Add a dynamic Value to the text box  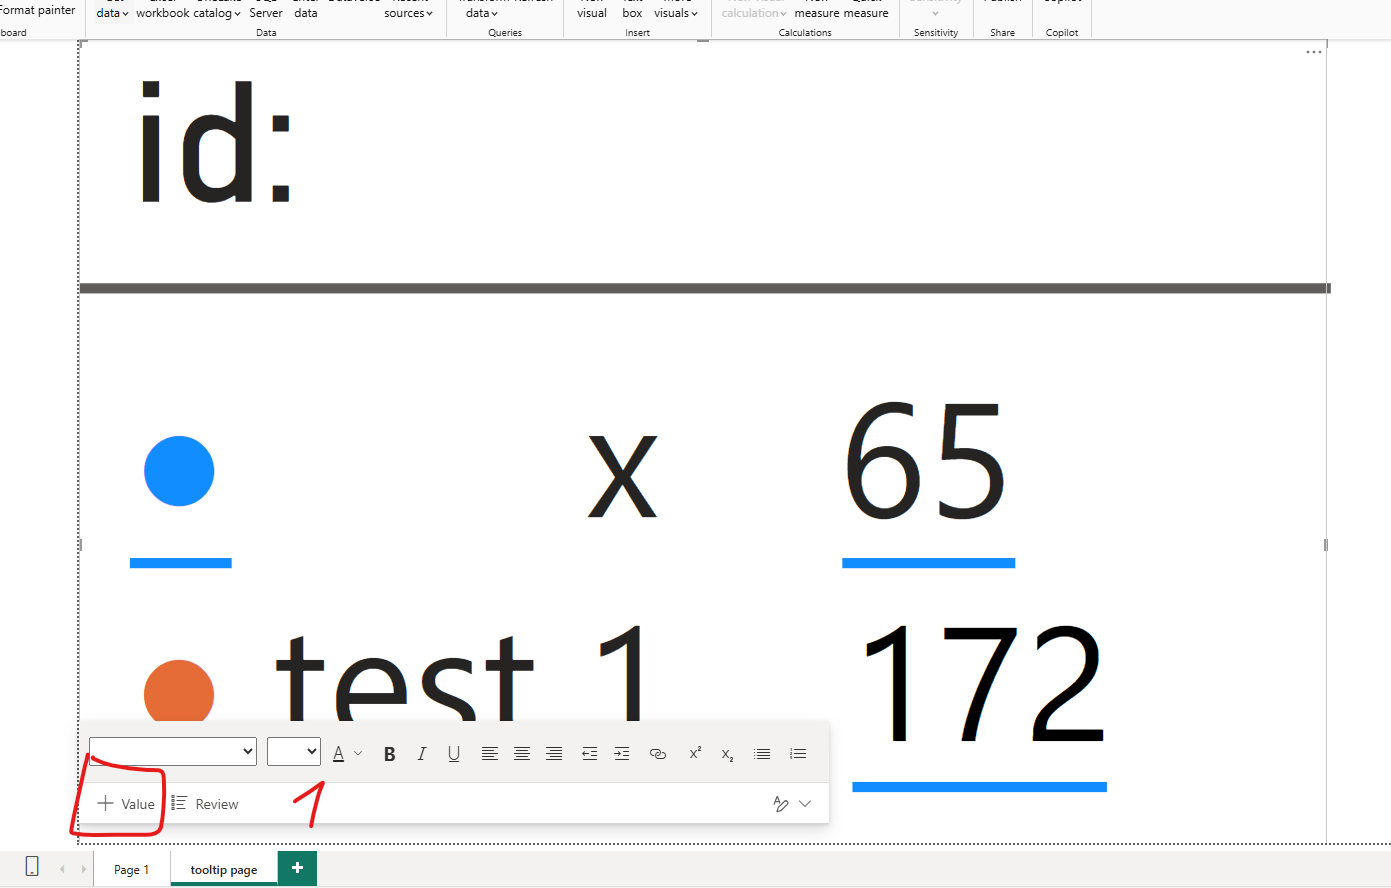tap(126, 804)
